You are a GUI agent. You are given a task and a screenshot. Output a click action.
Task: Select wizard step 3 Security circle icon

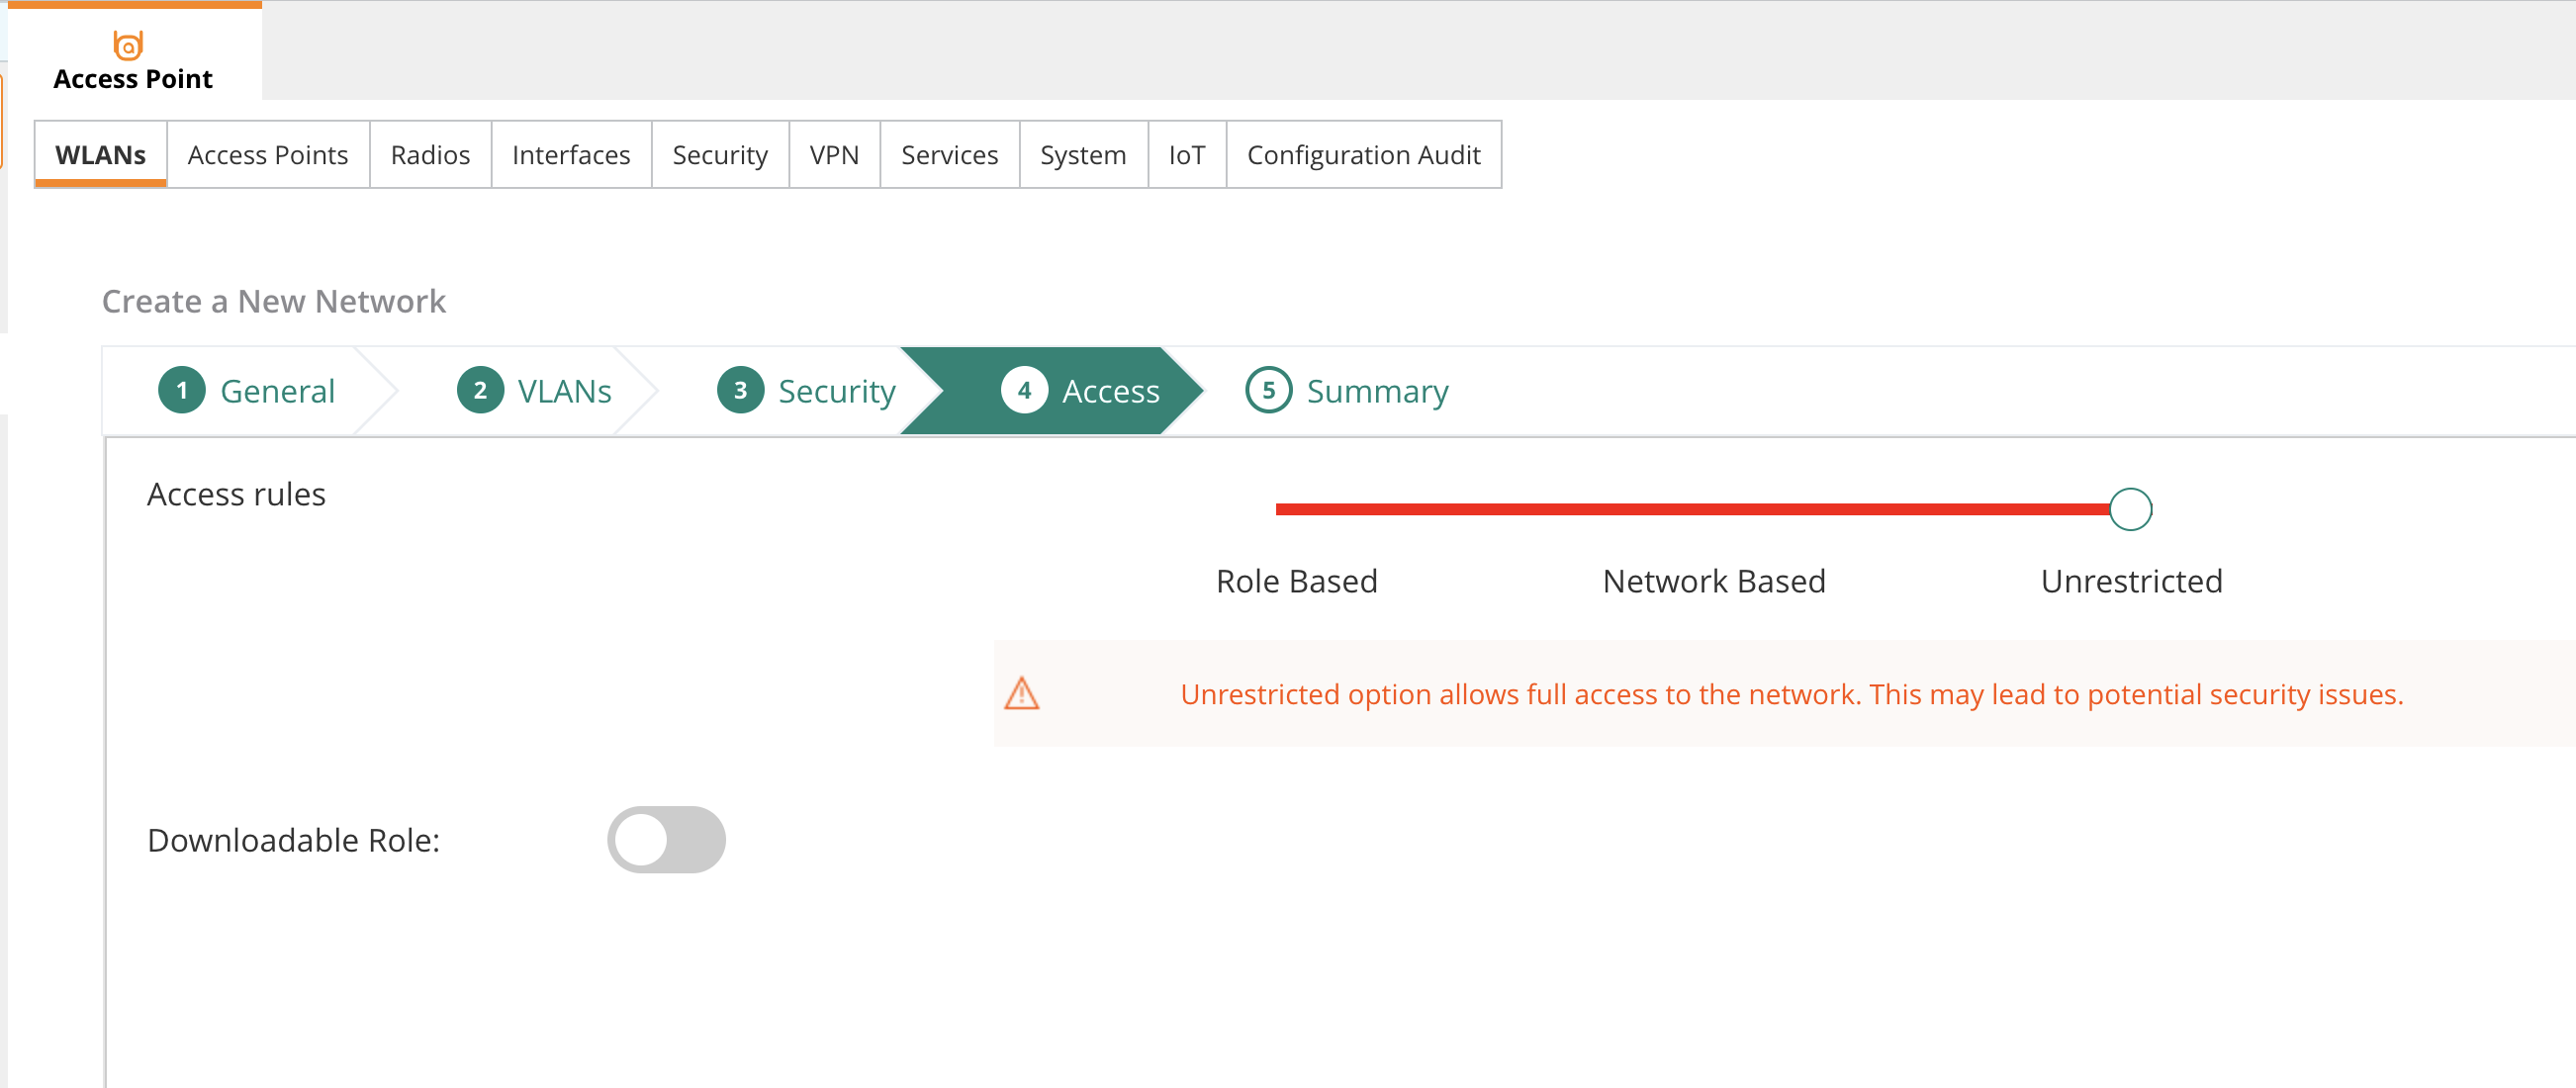(x=739, y=390)
